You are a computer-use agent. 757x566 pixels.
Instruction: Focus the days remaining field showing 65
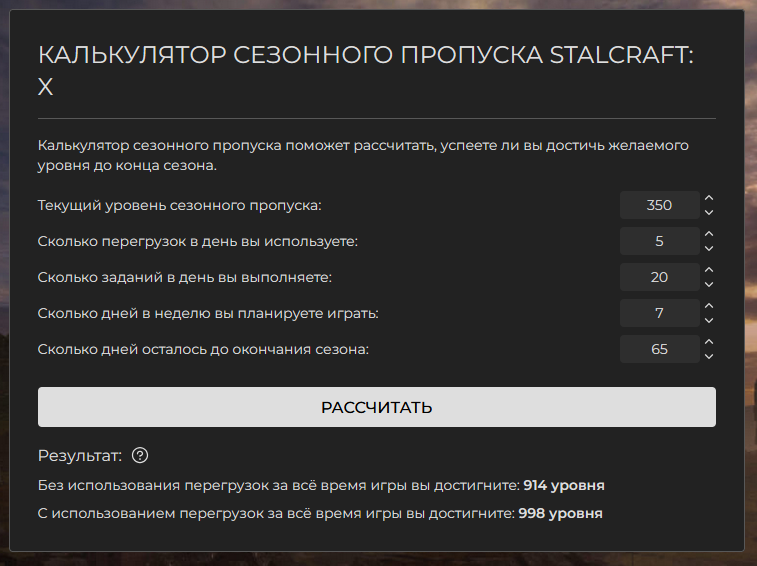[659, 349]
